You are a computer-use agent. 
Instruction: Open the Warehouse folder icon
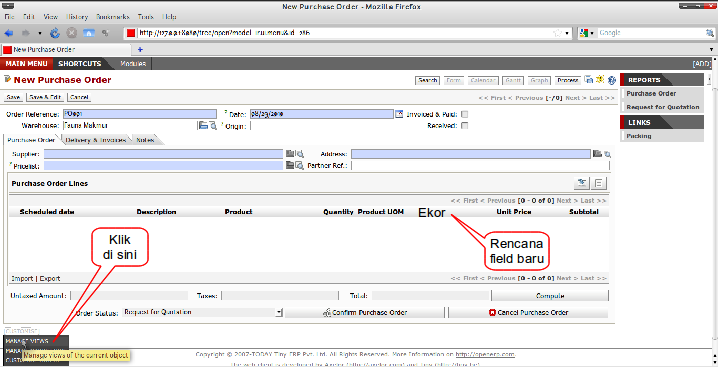203,126
